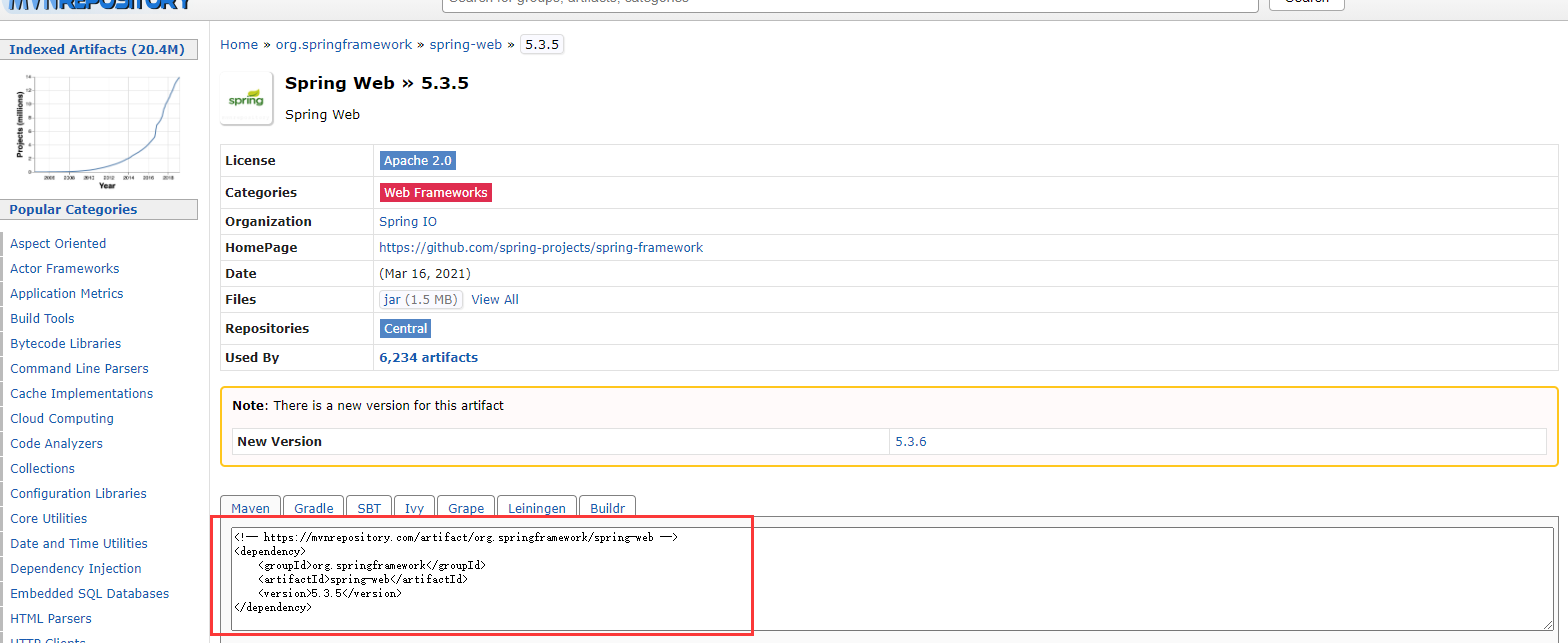Open Code Analyzers category
Viewport: 1568px width, 643px height.
pos(56,443)
